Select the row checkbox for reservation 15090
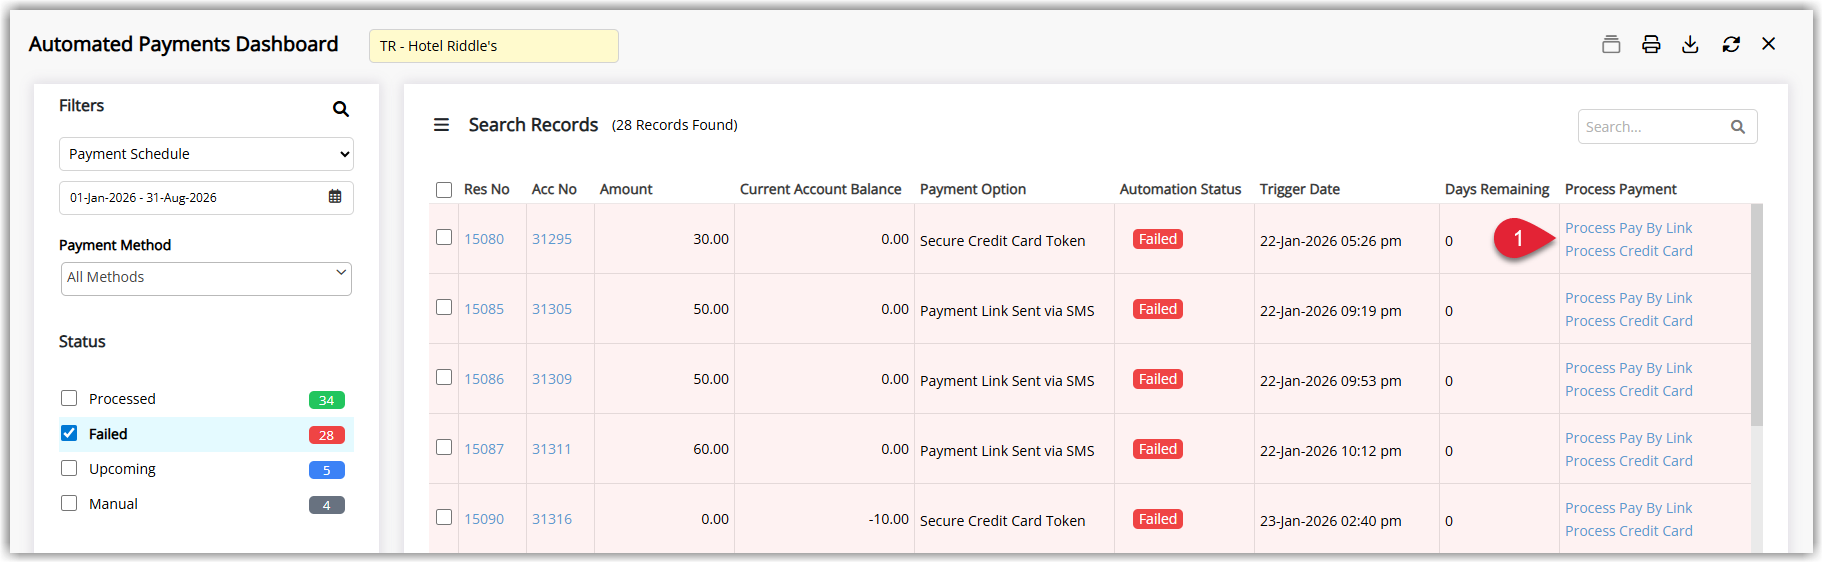The image size is (1823, 563). (x=444, y=517)
